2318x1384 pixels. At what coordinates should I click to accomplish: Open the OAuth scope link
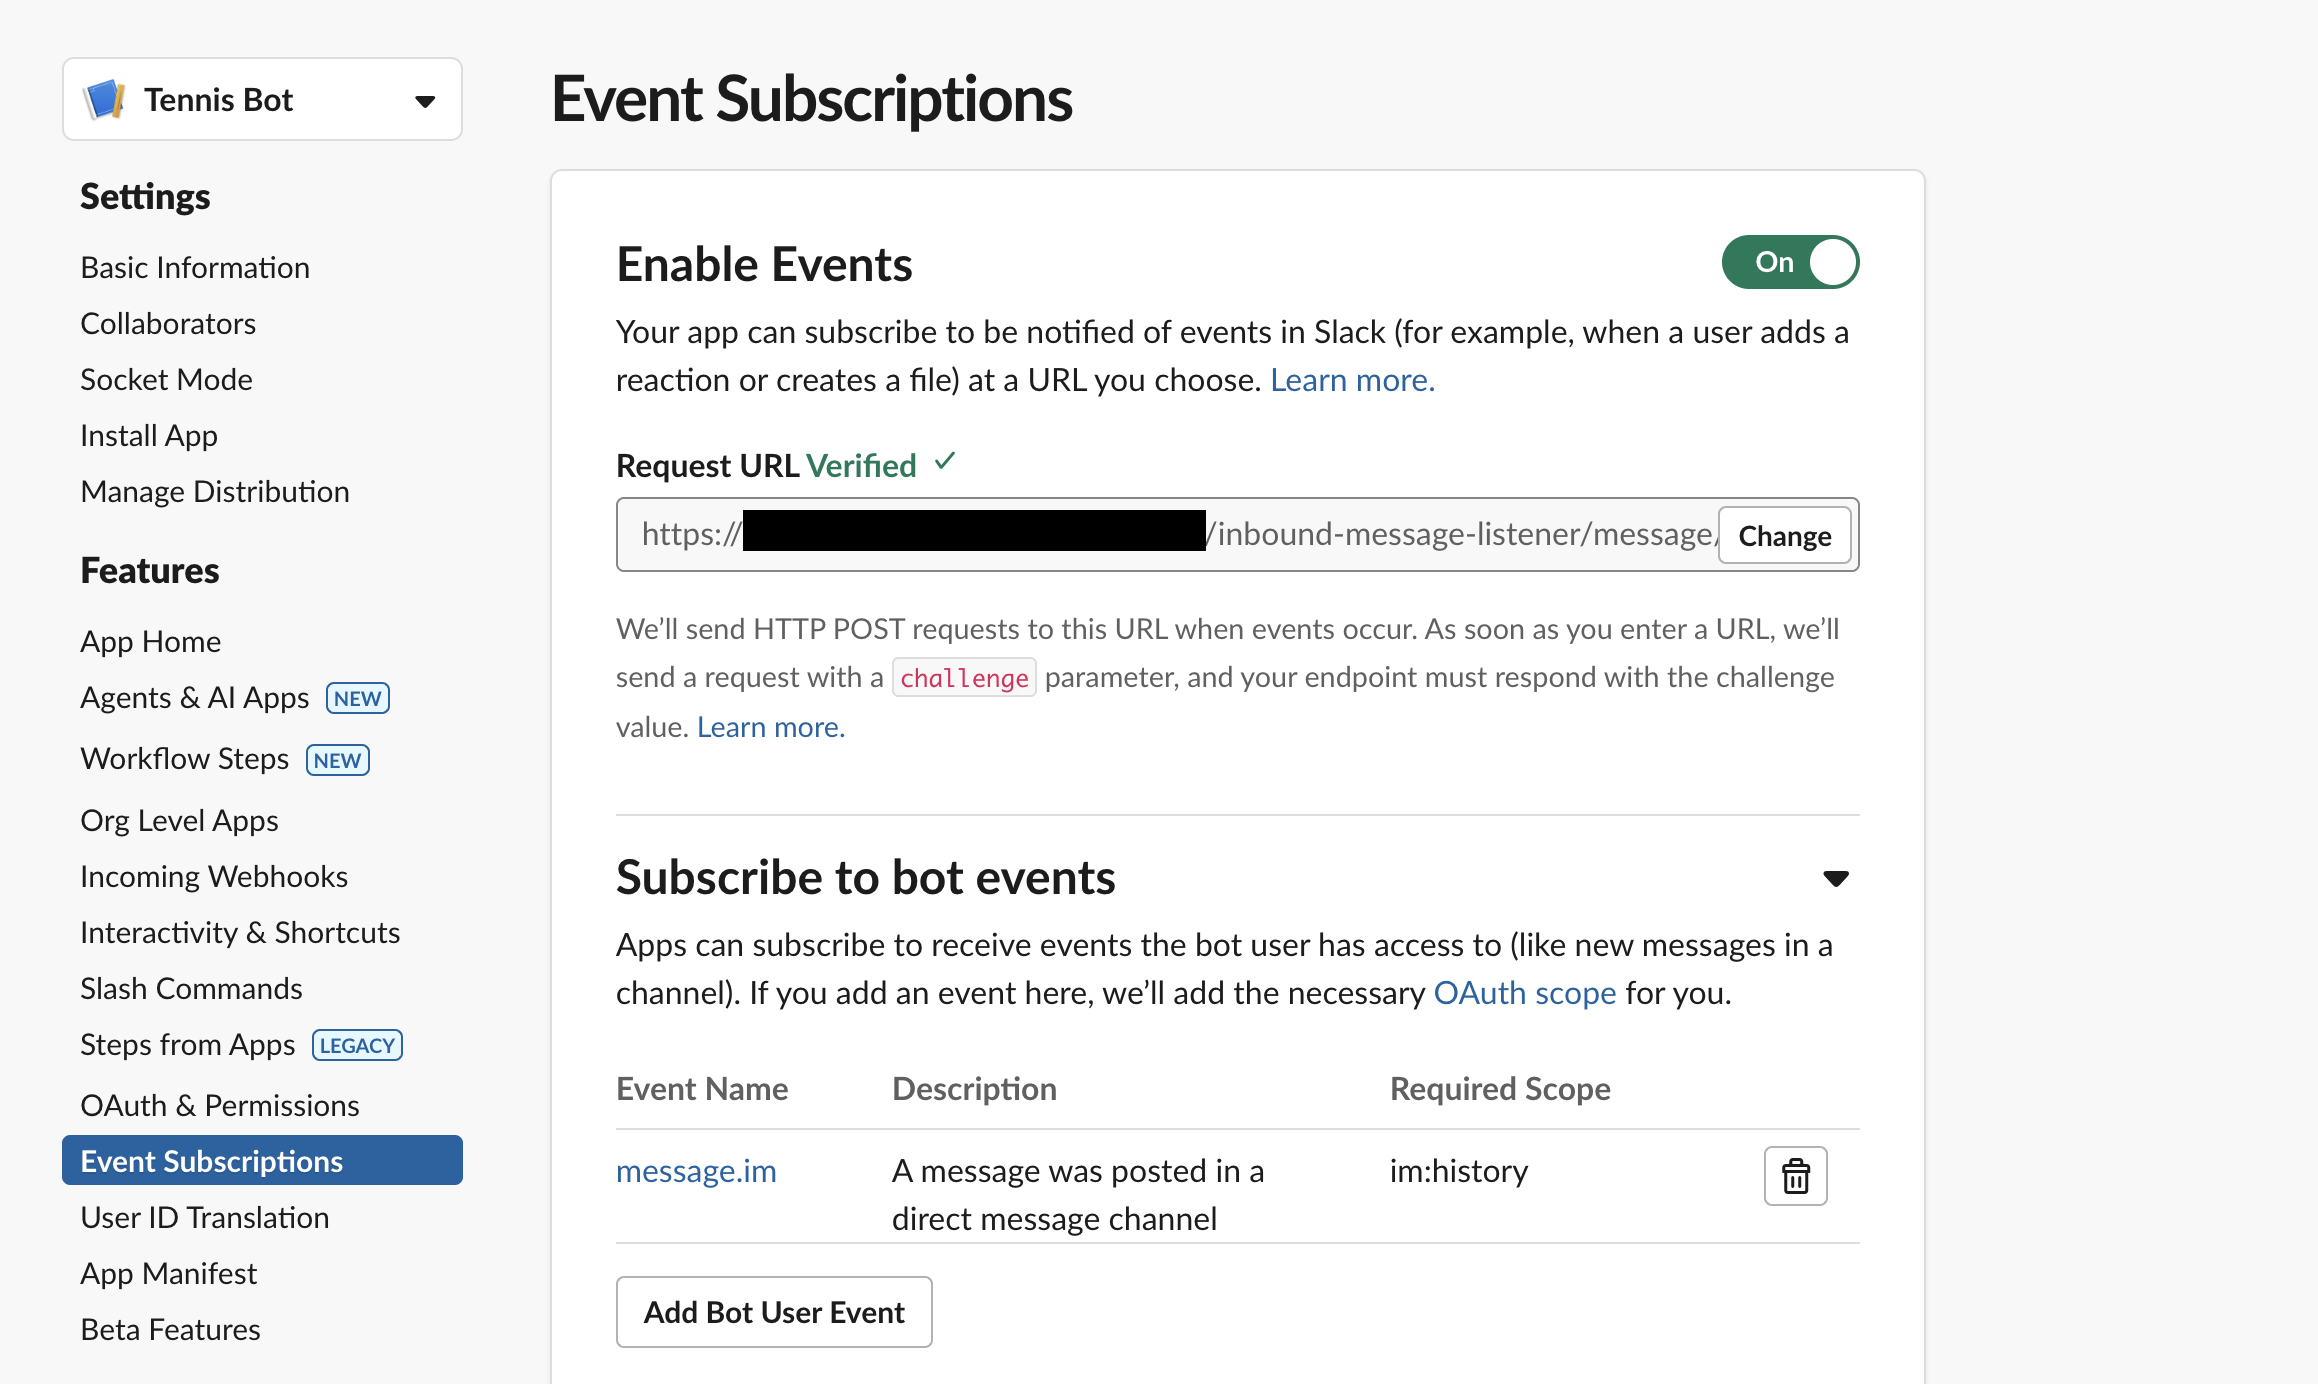[1524, 992]
